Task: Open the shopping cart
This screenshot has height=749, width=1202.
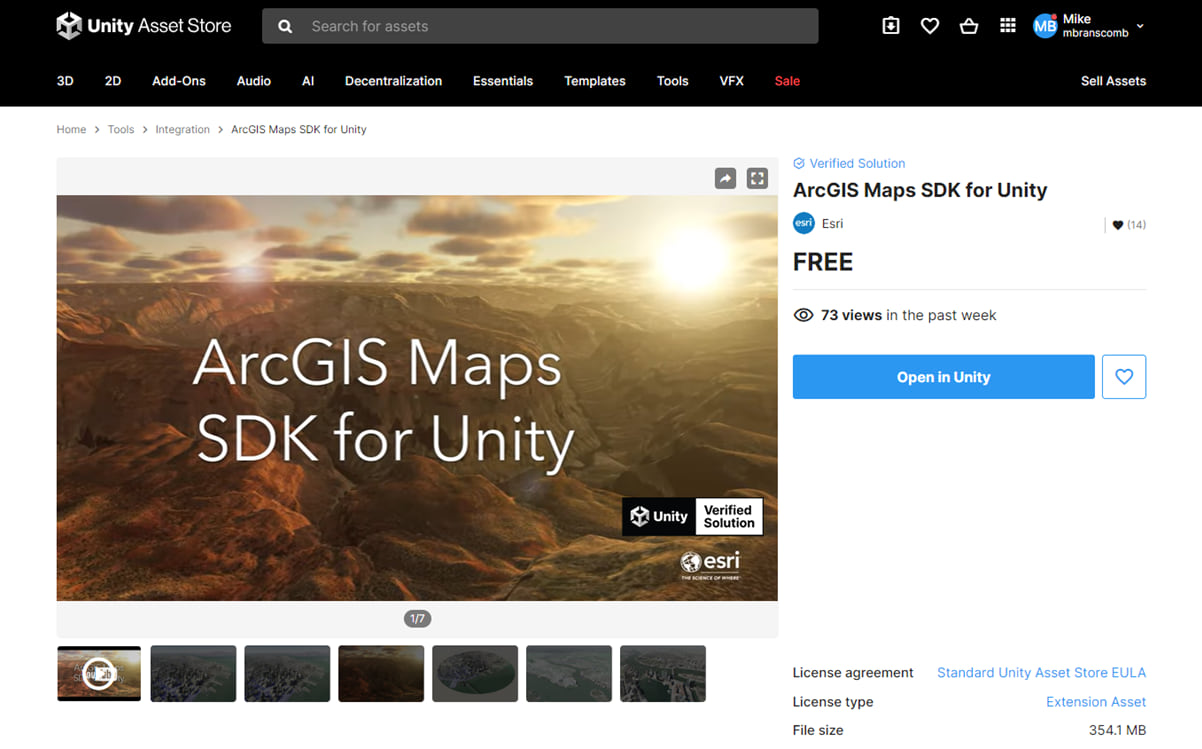Action: point(968,26)
